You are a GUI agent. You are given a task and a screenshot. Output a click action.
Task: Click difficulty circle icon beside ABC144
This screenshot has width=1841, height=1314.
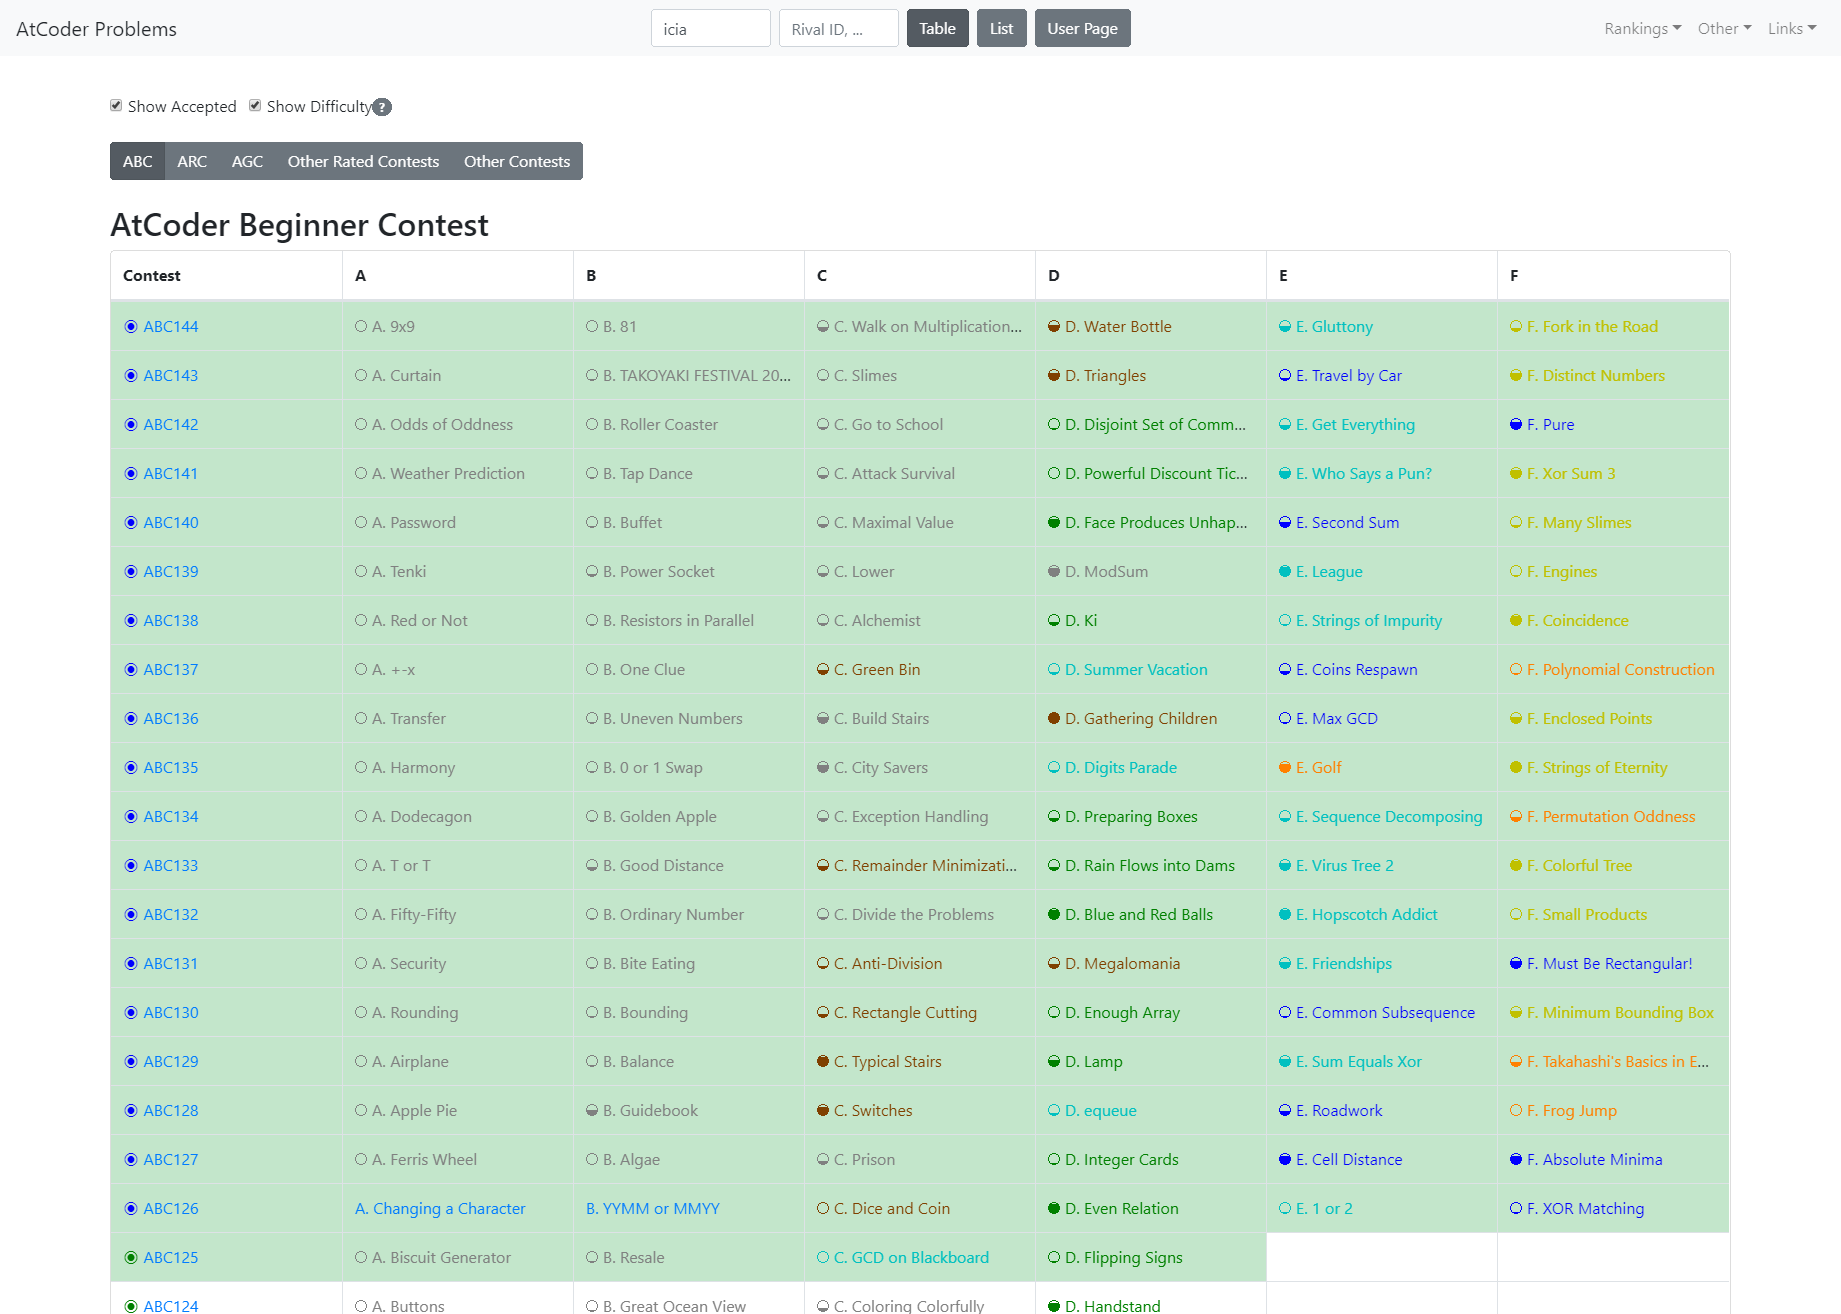[x=131, y=327]
